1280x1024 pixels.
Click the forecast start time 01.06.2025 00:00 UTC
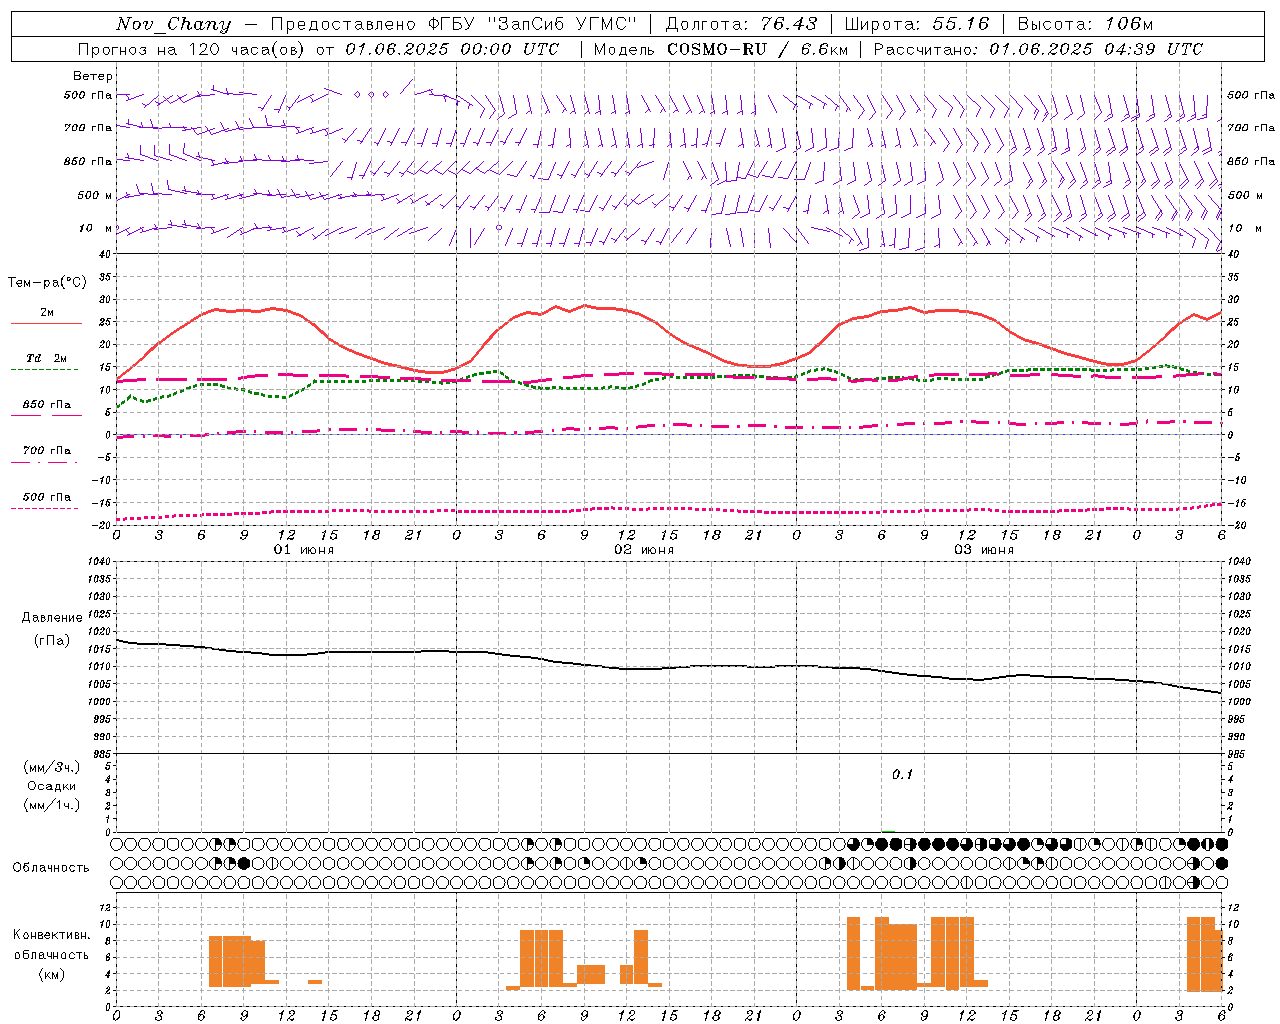point(452,49)
